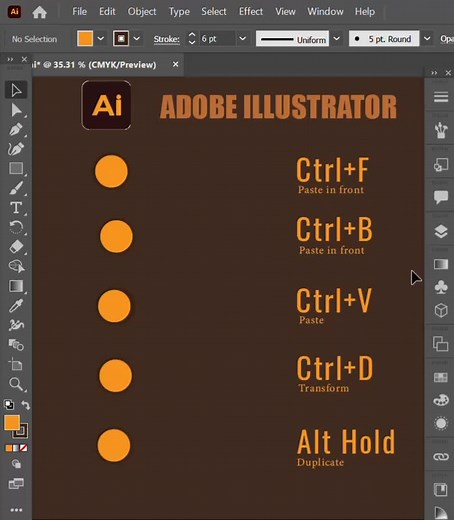The image size is (454, 520).
Task: Open the Type menu
Action: tap(179, 12)
